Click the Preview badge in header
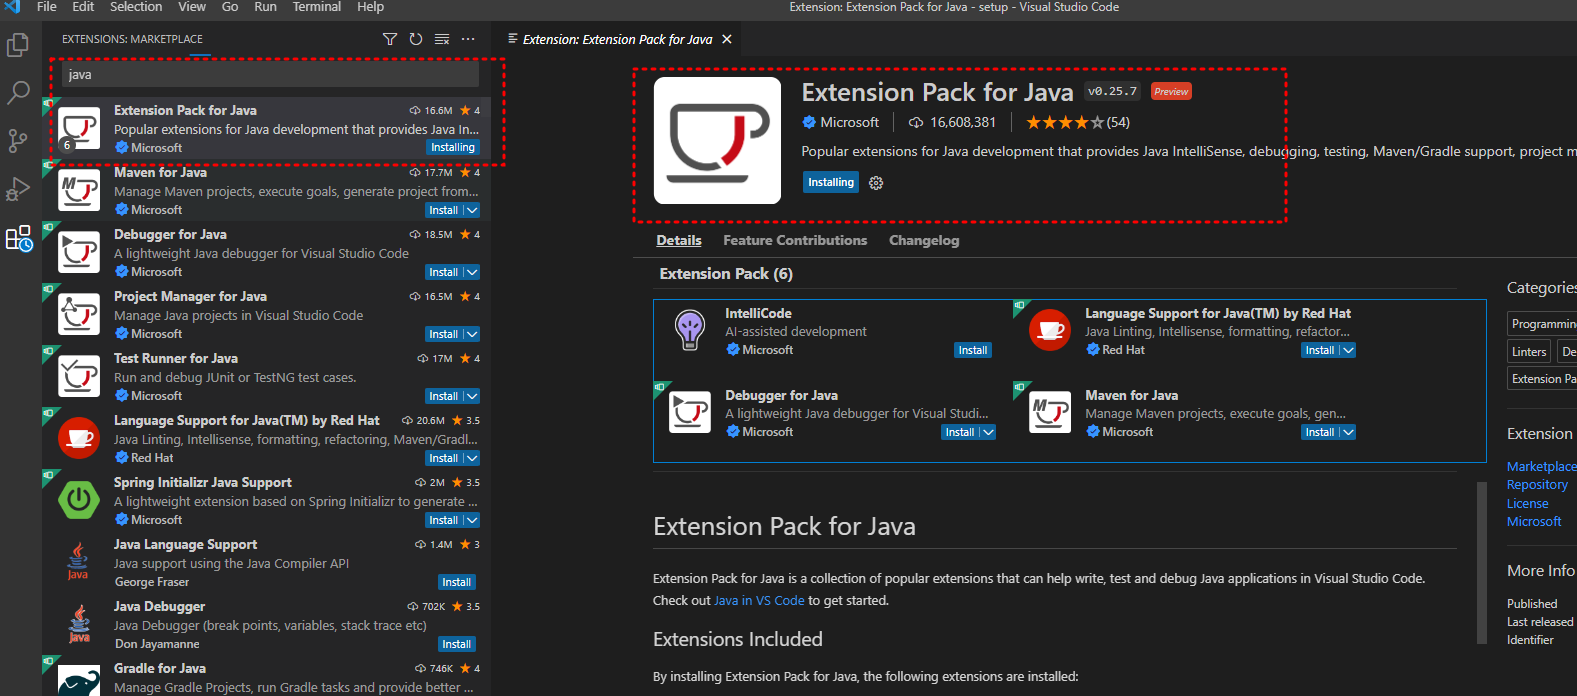 pyautogui.click(x=1171, y=91)
